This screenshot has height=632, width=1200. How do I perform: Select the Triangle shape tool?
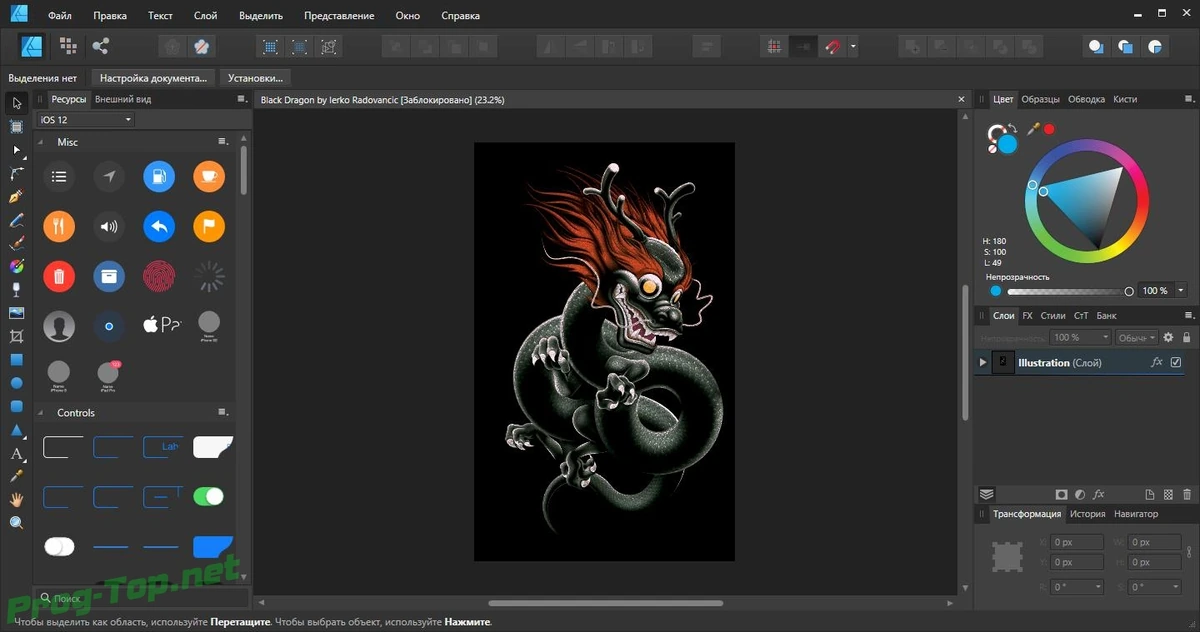click(x=16, y=430)
